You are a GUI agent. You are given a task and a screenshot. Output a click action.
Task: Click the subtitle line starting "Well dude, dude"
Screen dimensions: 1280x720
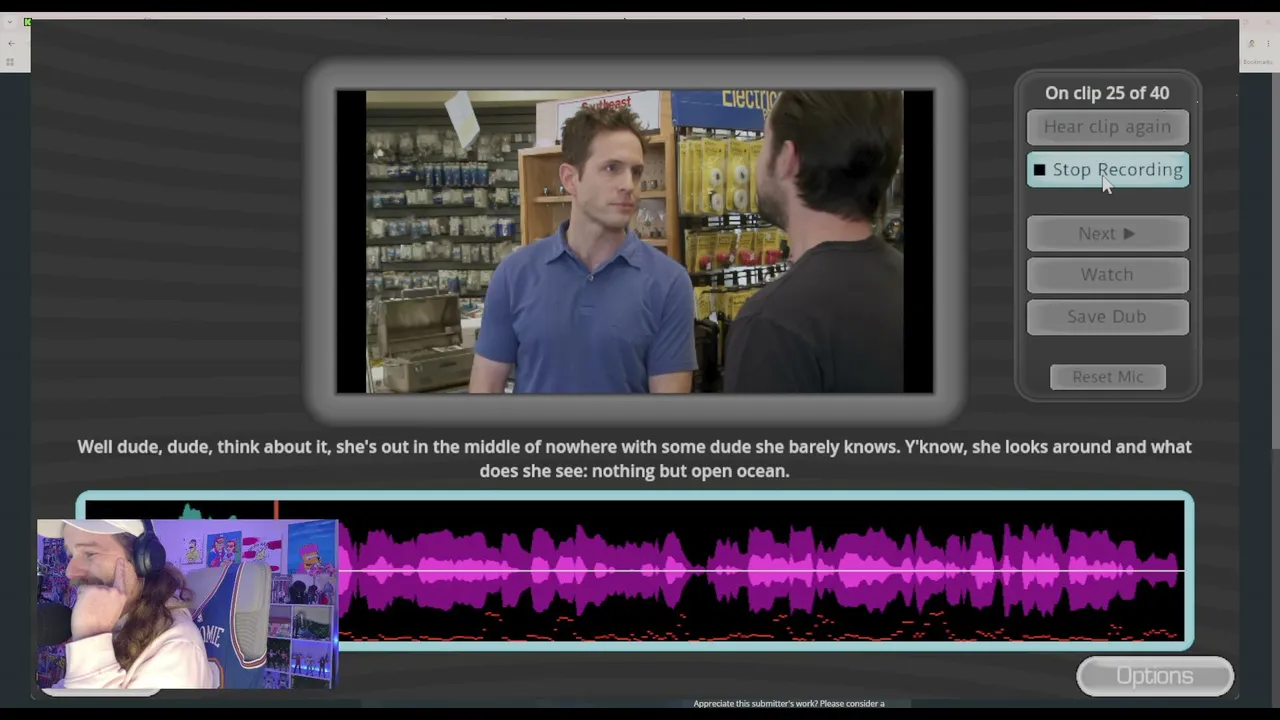click(634, 459)
